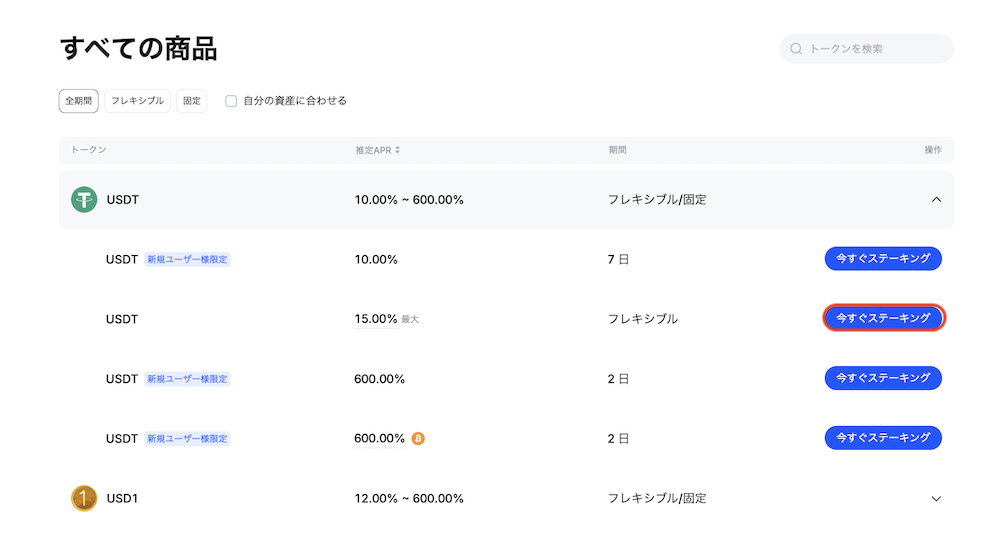
Task: Click the 7 日 period value
Action: pos(618,260)
